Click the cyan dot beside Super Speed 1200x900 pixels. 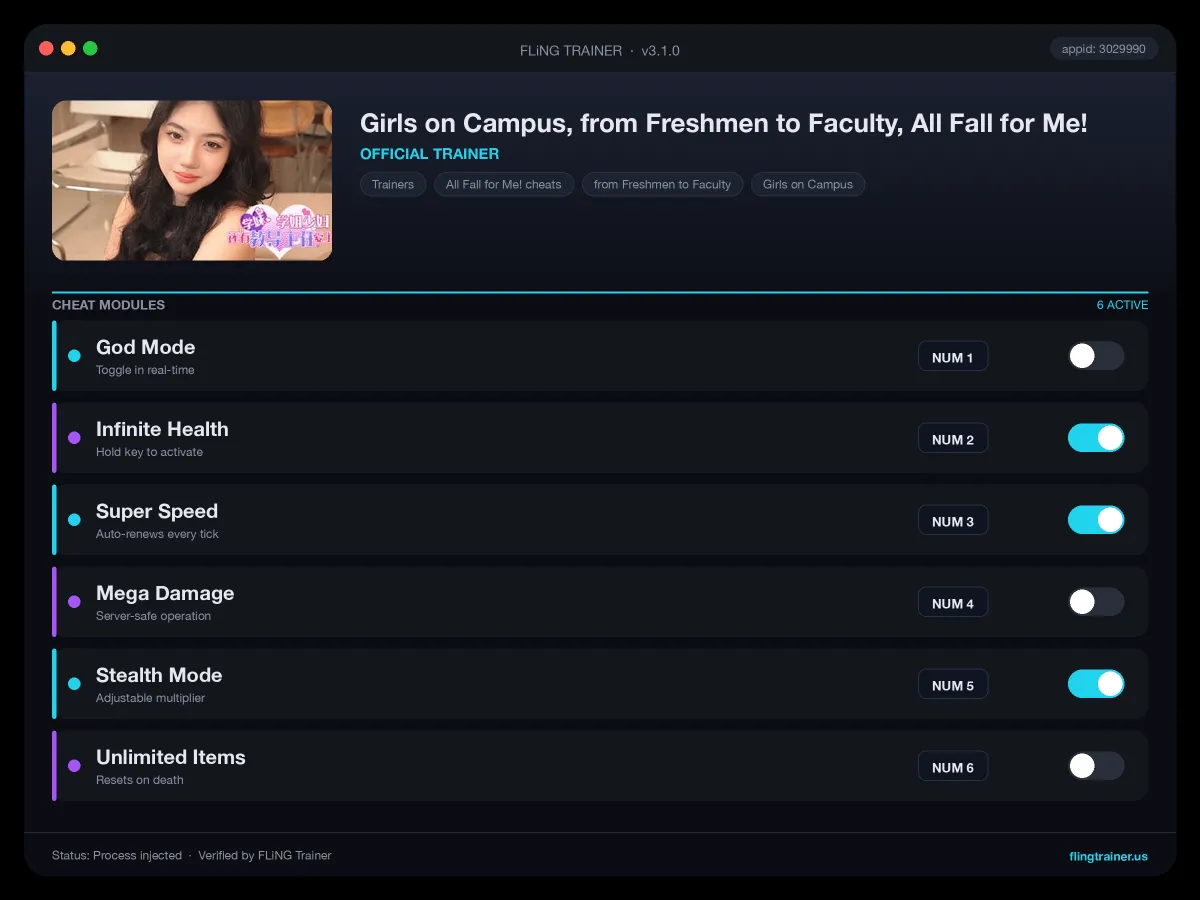pos(74,520)
